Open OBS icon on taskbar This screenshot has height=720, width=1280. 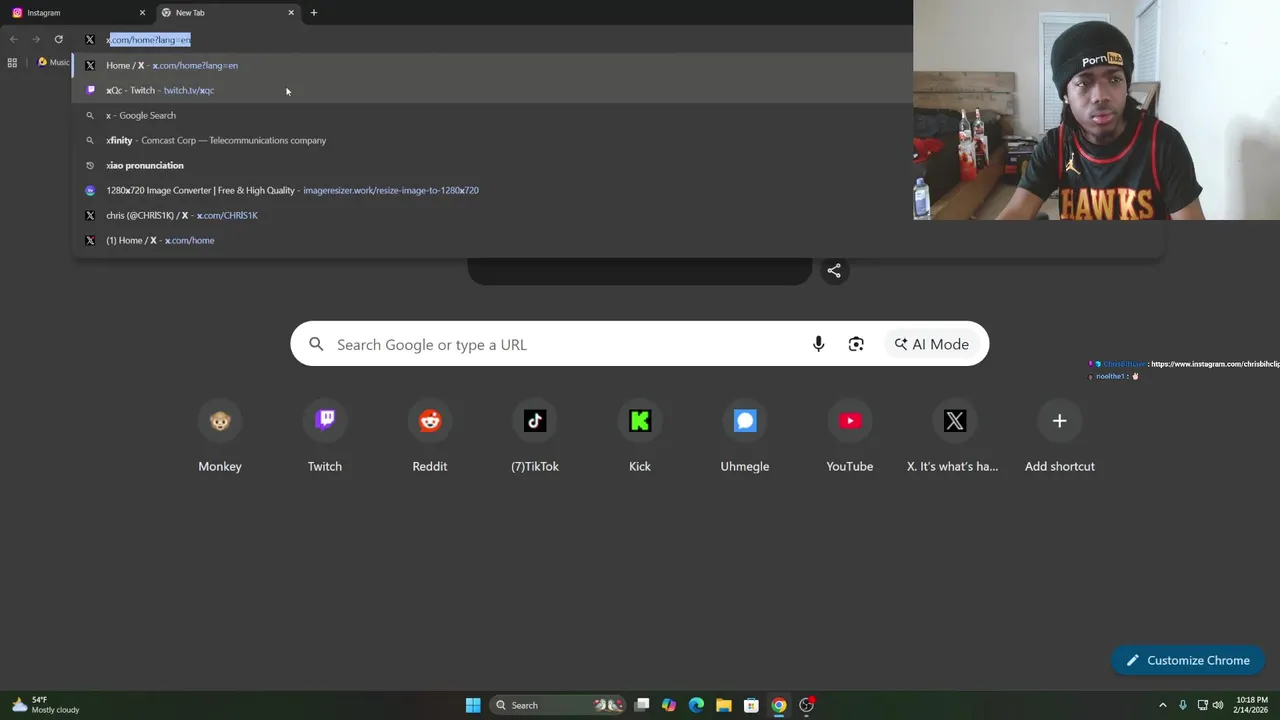pyautogui.click(x=806, y=705)
